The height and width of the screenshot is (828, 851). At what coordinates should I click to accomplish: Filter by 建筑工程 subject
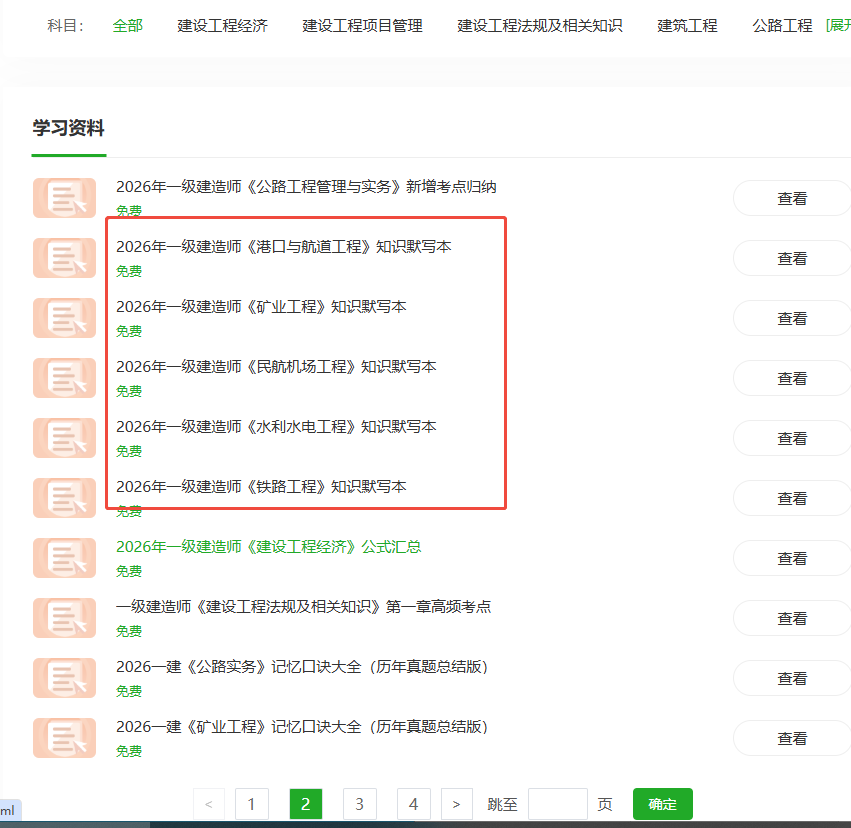click(x=687, y=26)
